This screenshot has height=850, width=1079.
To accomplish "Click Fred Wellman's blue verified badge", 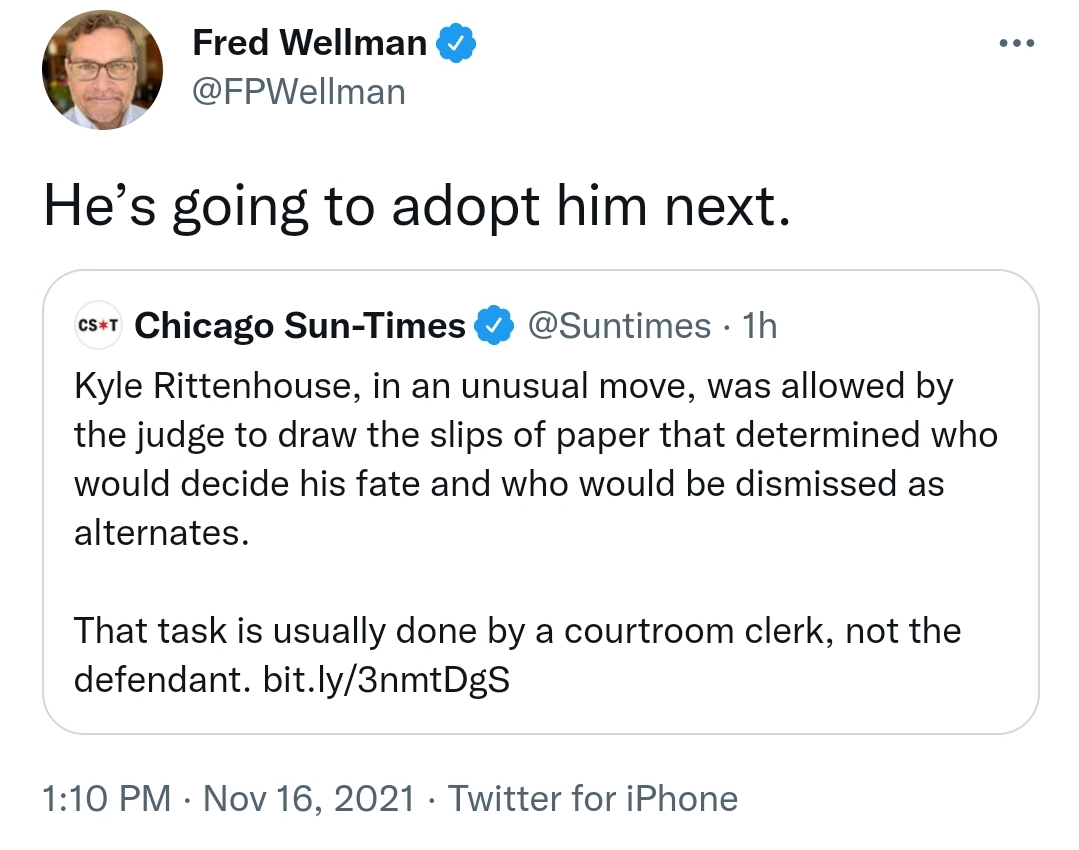I will pos(456,43).
